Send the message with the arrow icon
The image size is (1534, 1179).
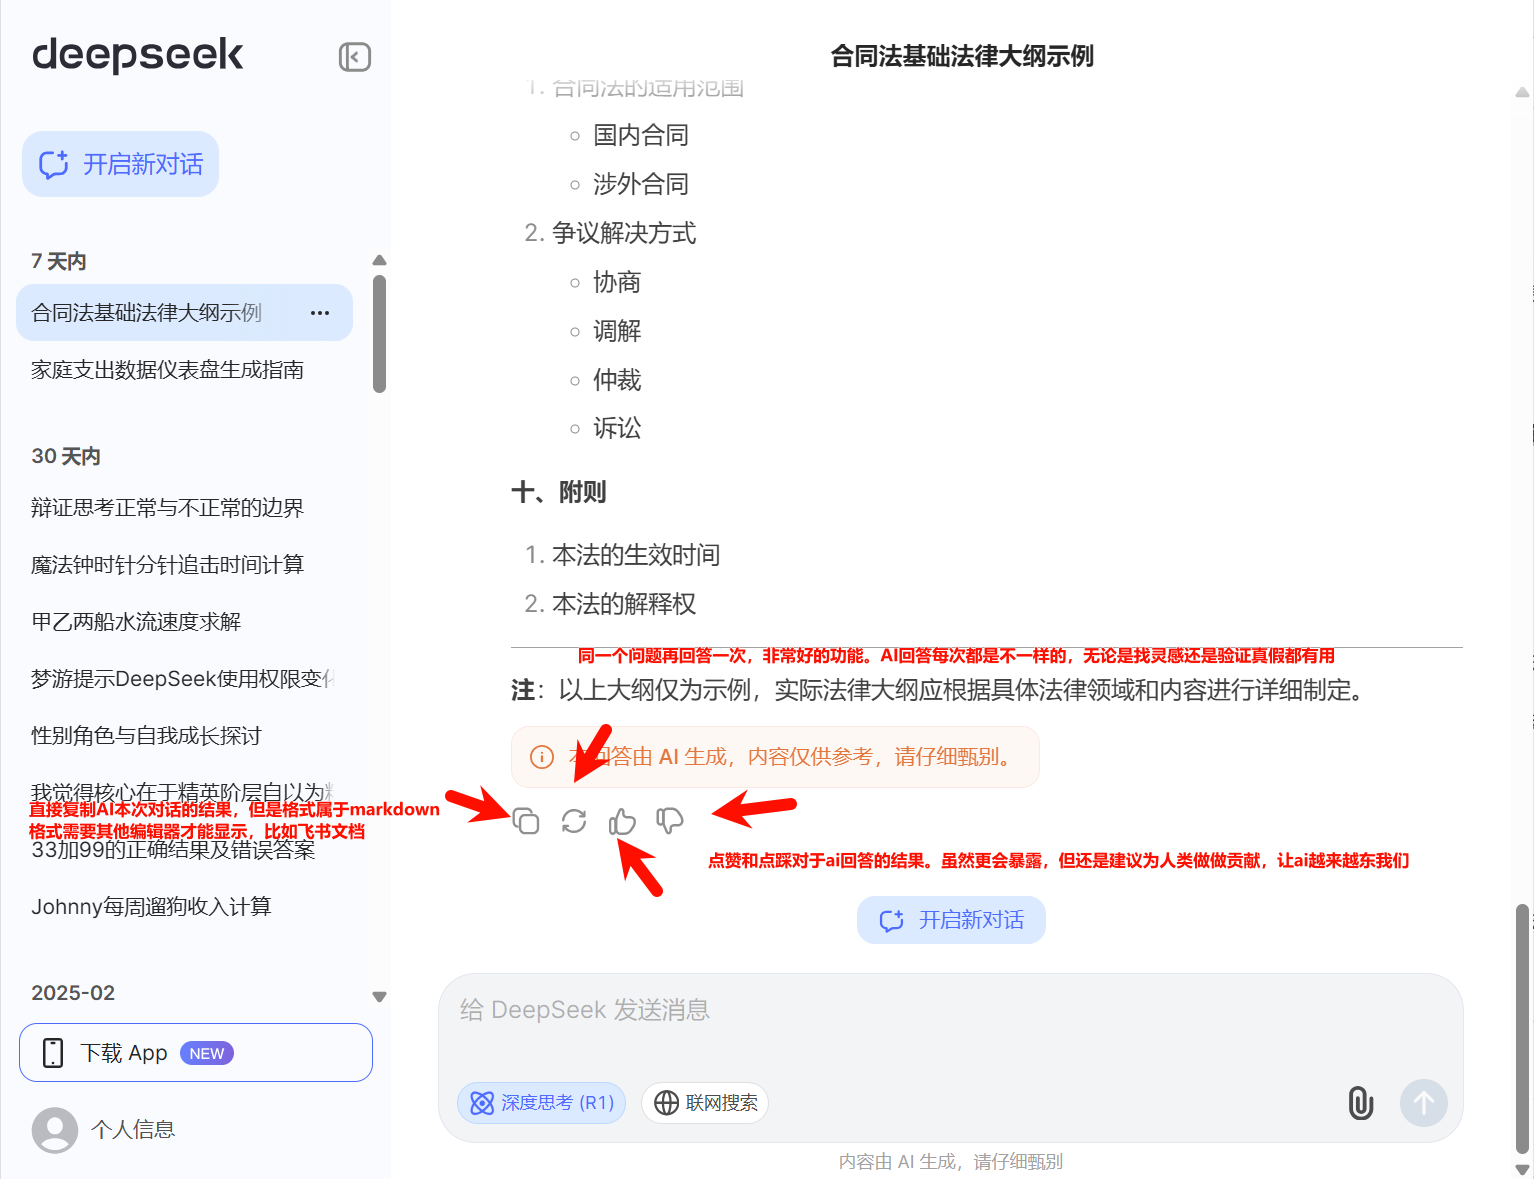click(x=1423, y=1103)
